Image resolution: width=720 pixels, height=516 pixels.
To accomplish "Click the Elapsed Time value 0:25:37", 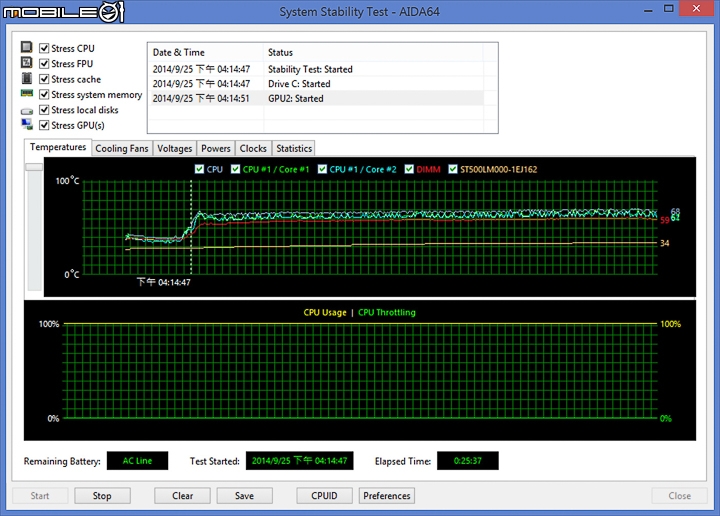I will tap(467, 461).
